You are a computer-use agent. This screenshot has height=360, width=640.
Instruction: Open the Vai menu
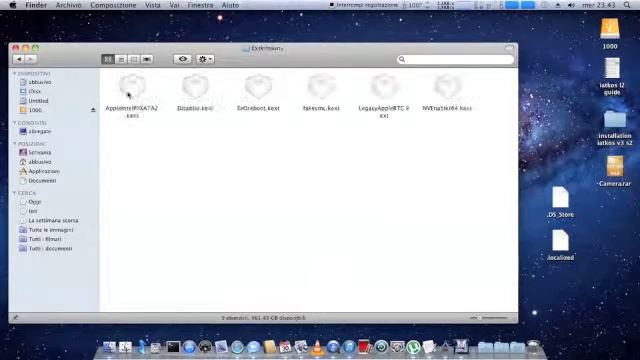point(174,5)
